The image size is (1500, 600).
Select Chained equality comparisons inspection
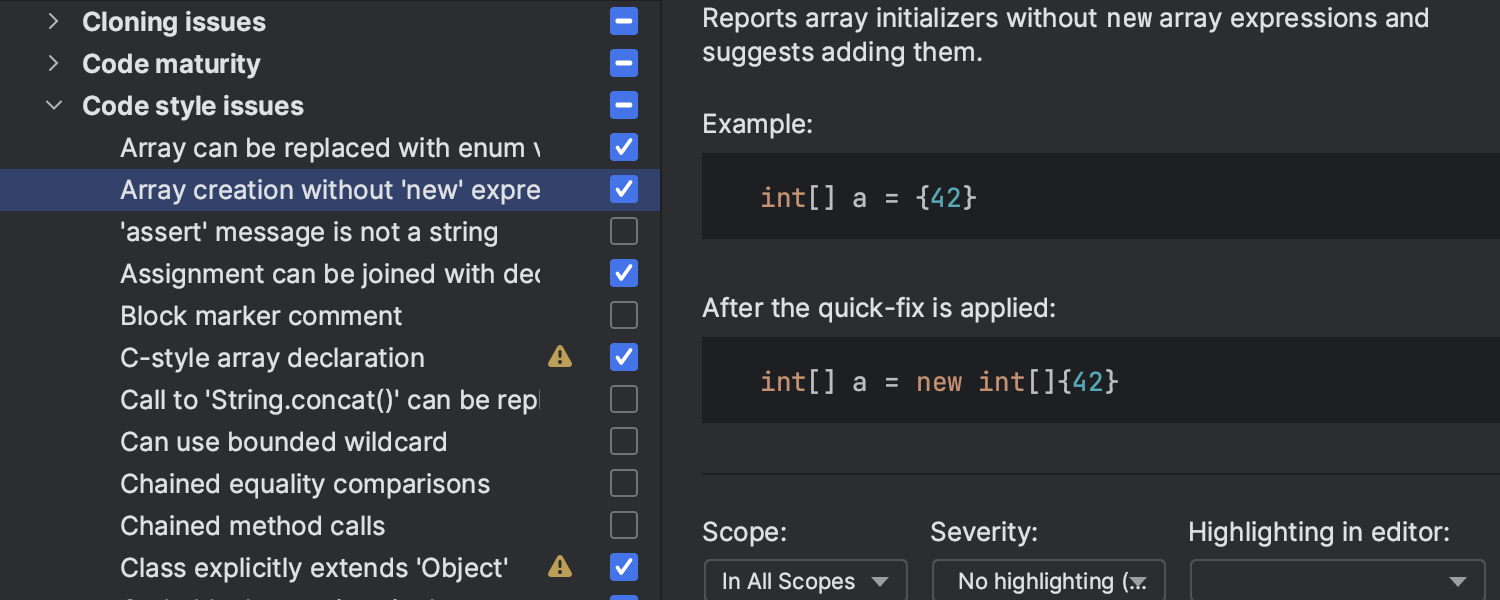coord(305,483)
